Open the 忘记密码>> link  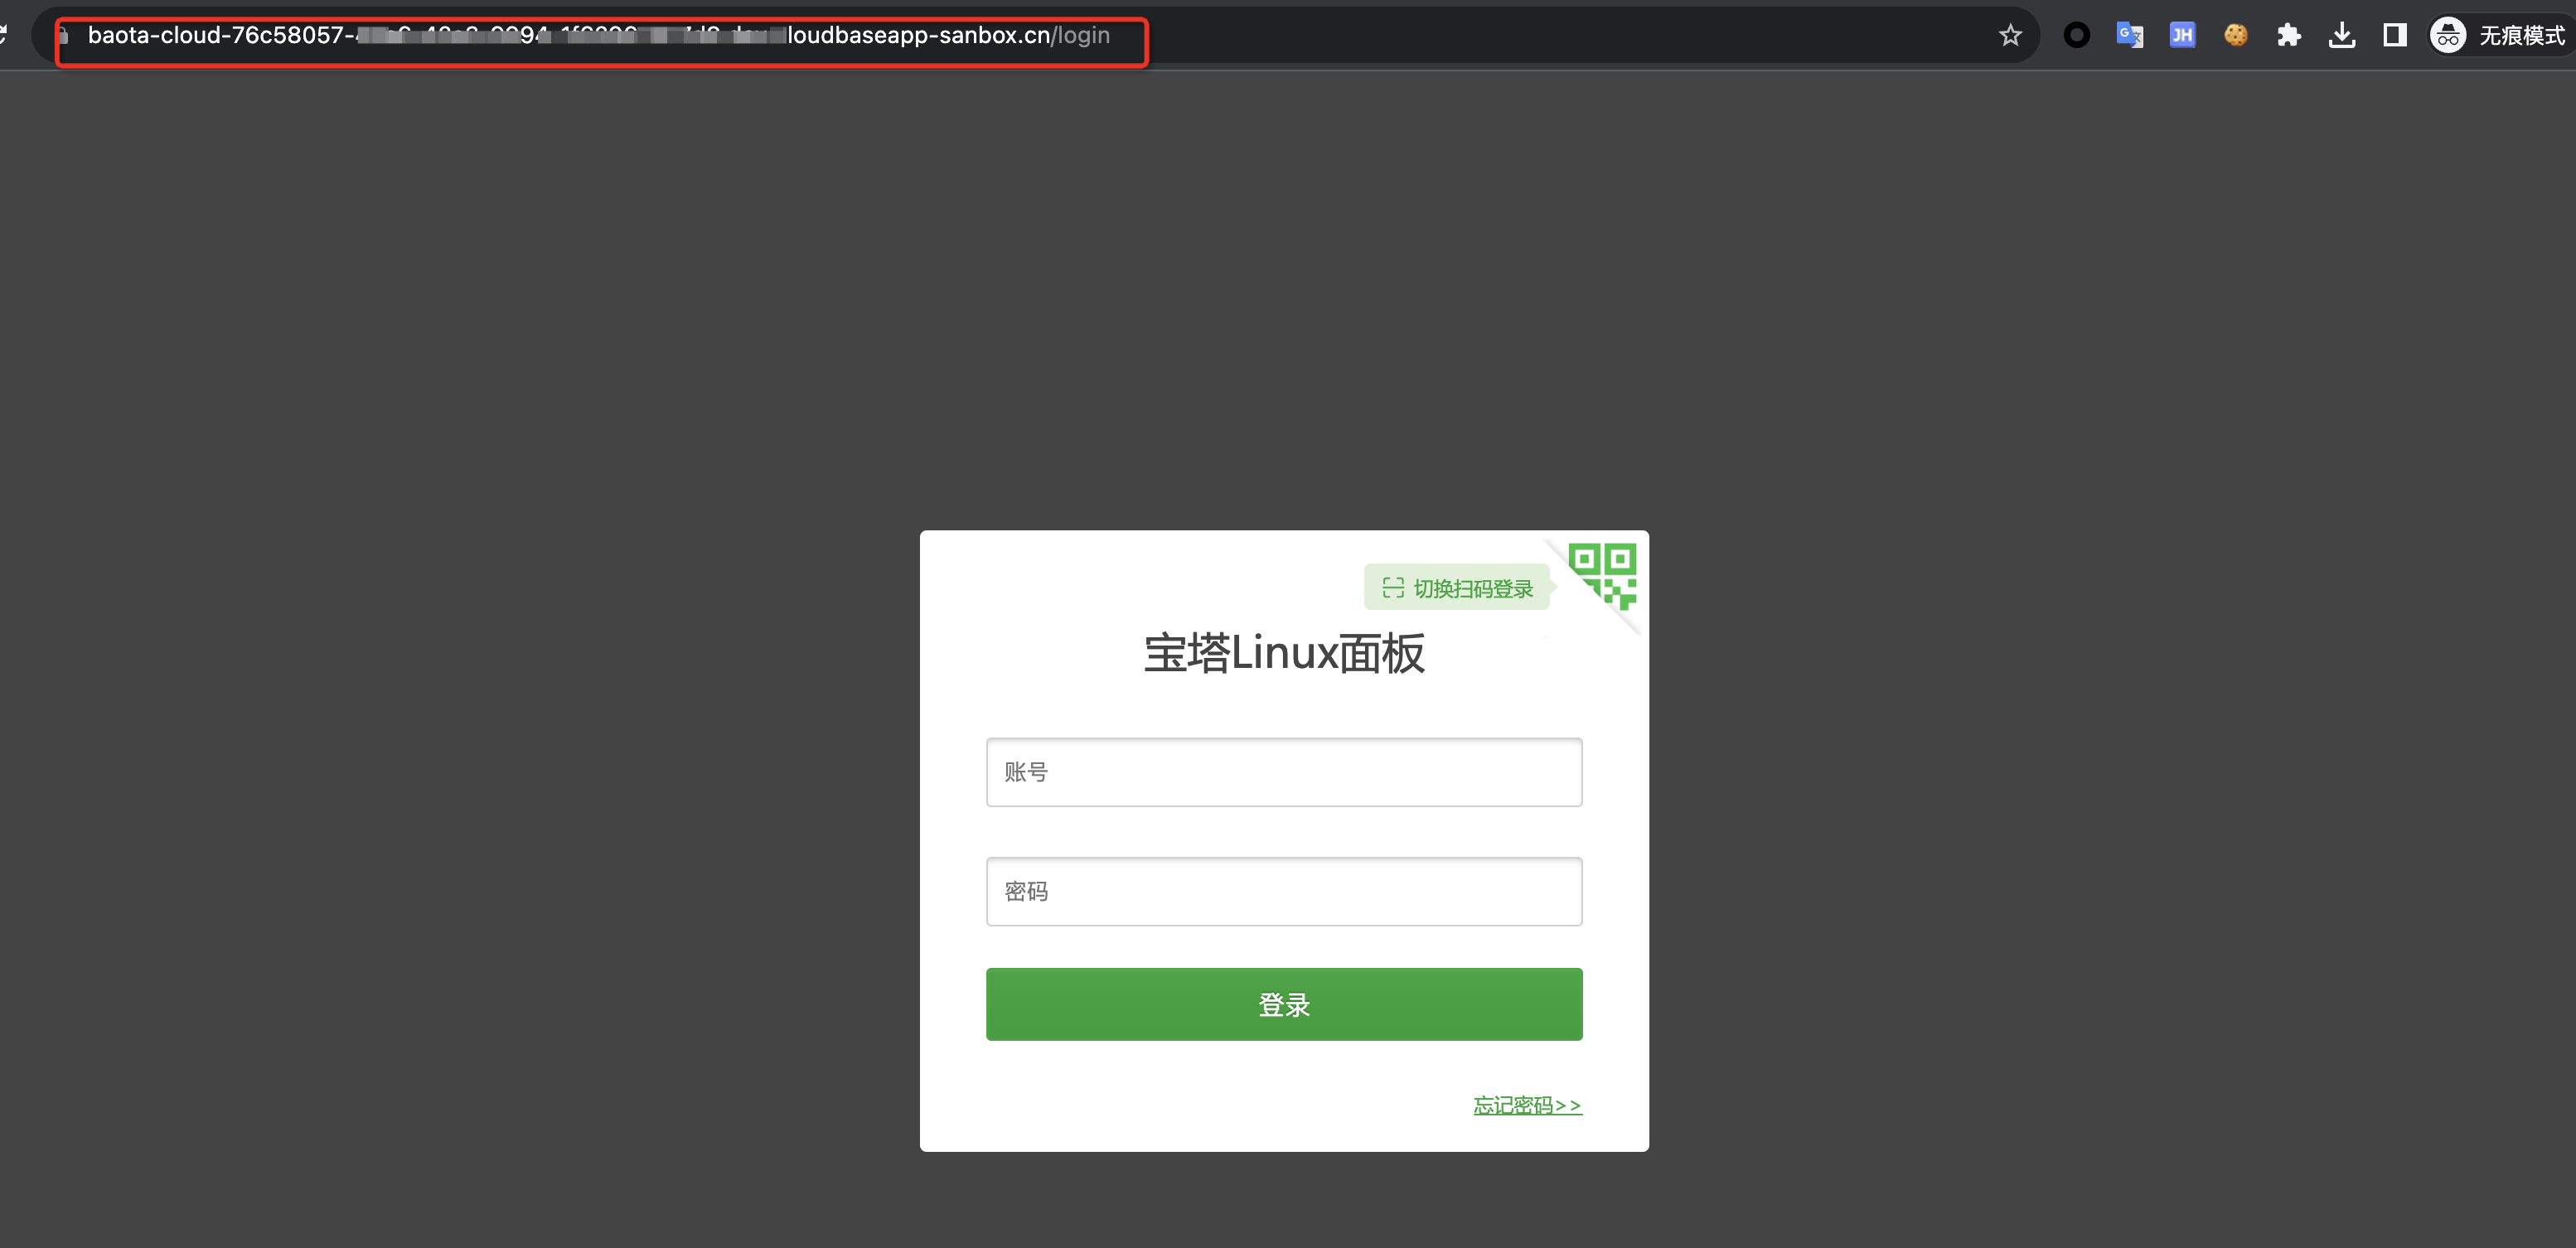point(1527,1105)
